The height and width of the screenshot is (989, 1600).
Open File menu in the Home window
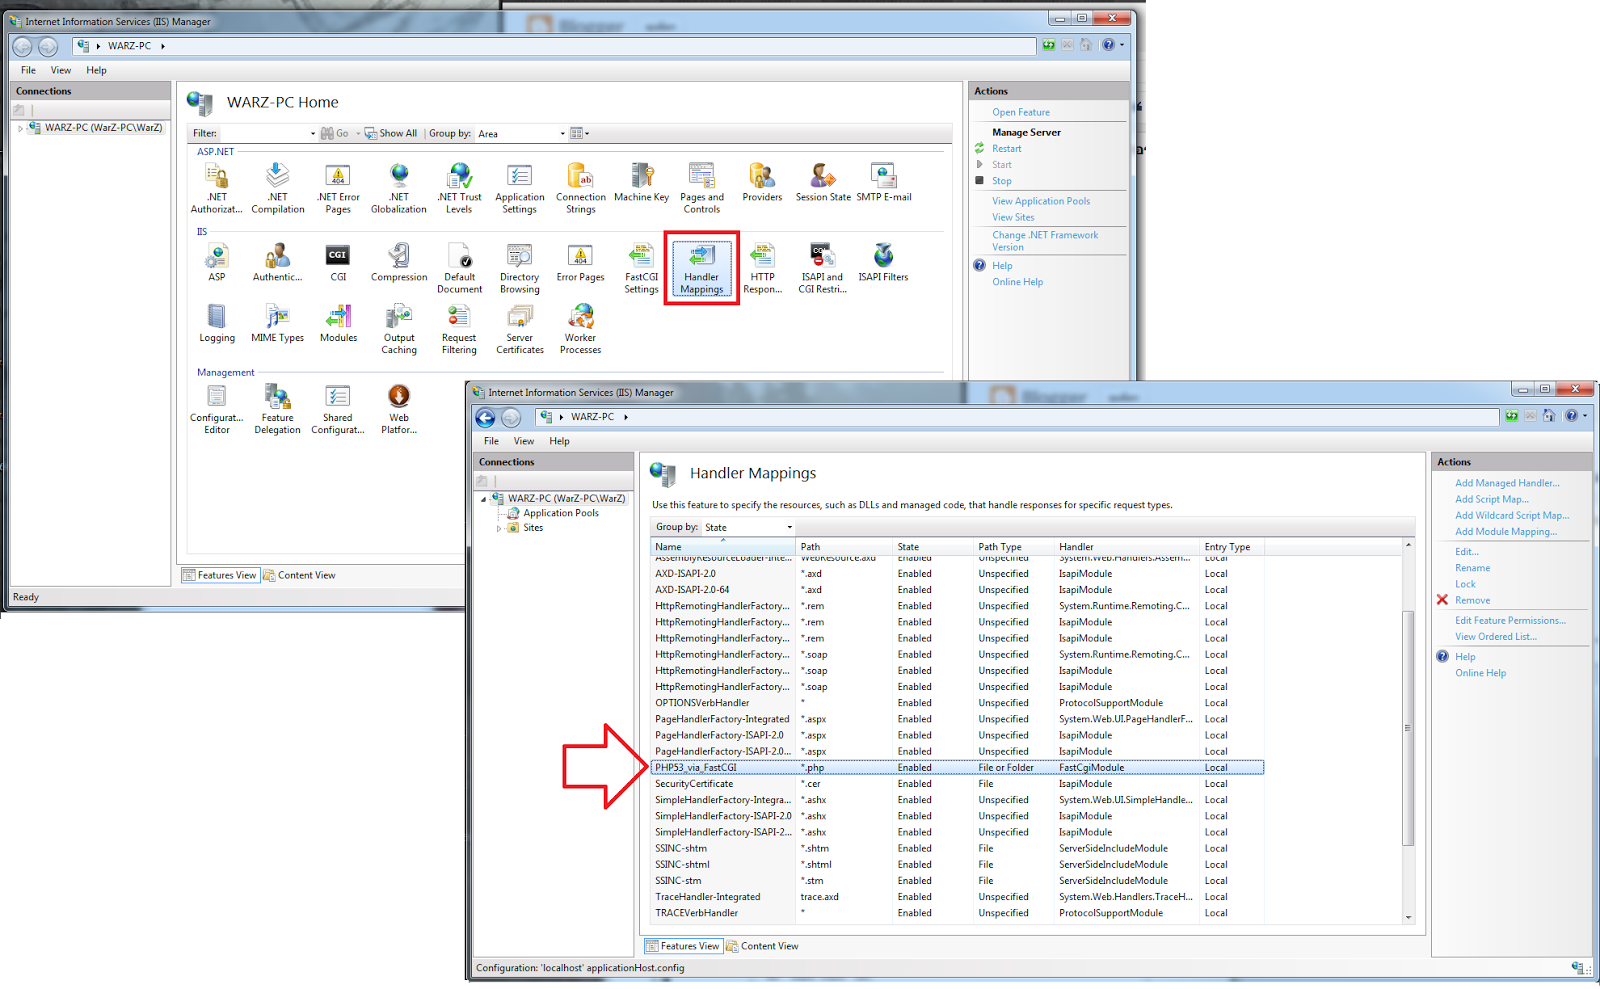(28, 70)
